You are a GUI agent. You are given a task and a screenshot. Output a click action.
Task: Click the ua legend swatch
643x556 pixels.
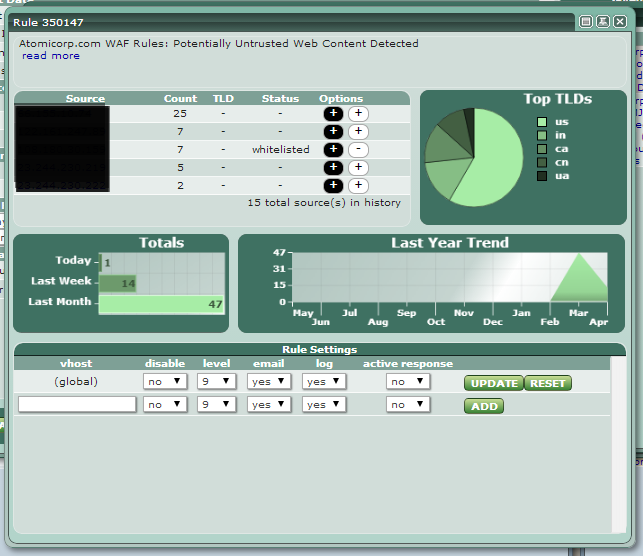pyautogui.click(x=542, y=176)
